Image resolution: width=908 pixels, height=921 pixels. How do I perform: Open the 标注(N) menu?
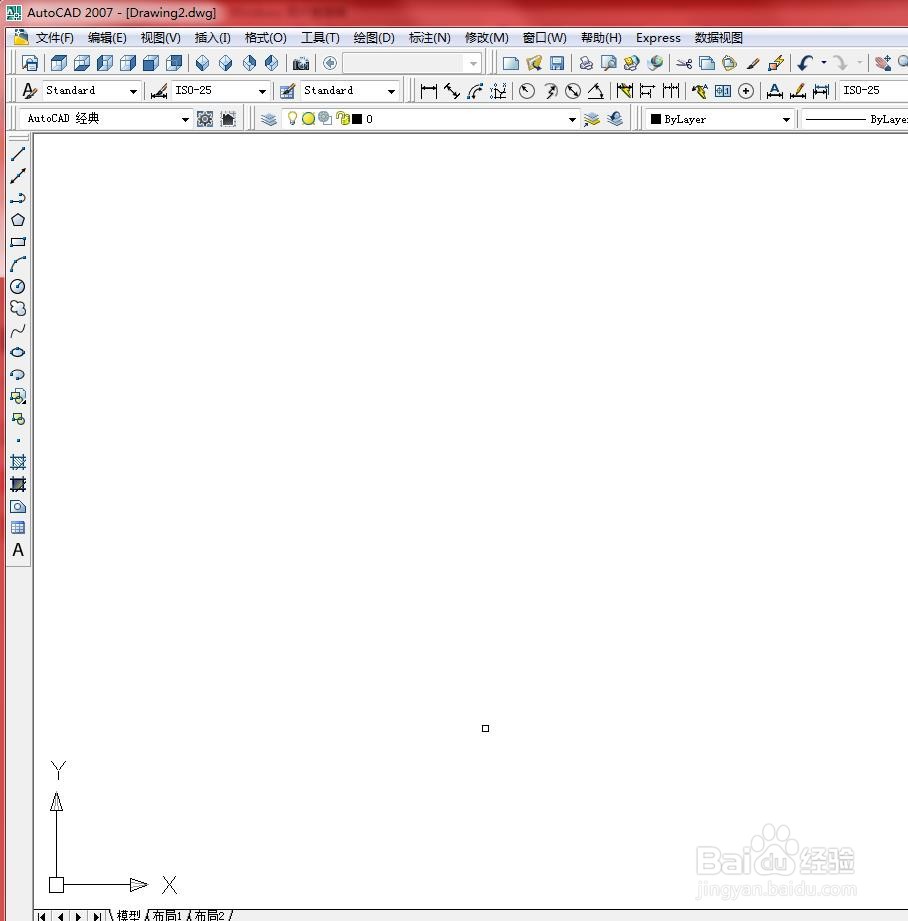430,38
